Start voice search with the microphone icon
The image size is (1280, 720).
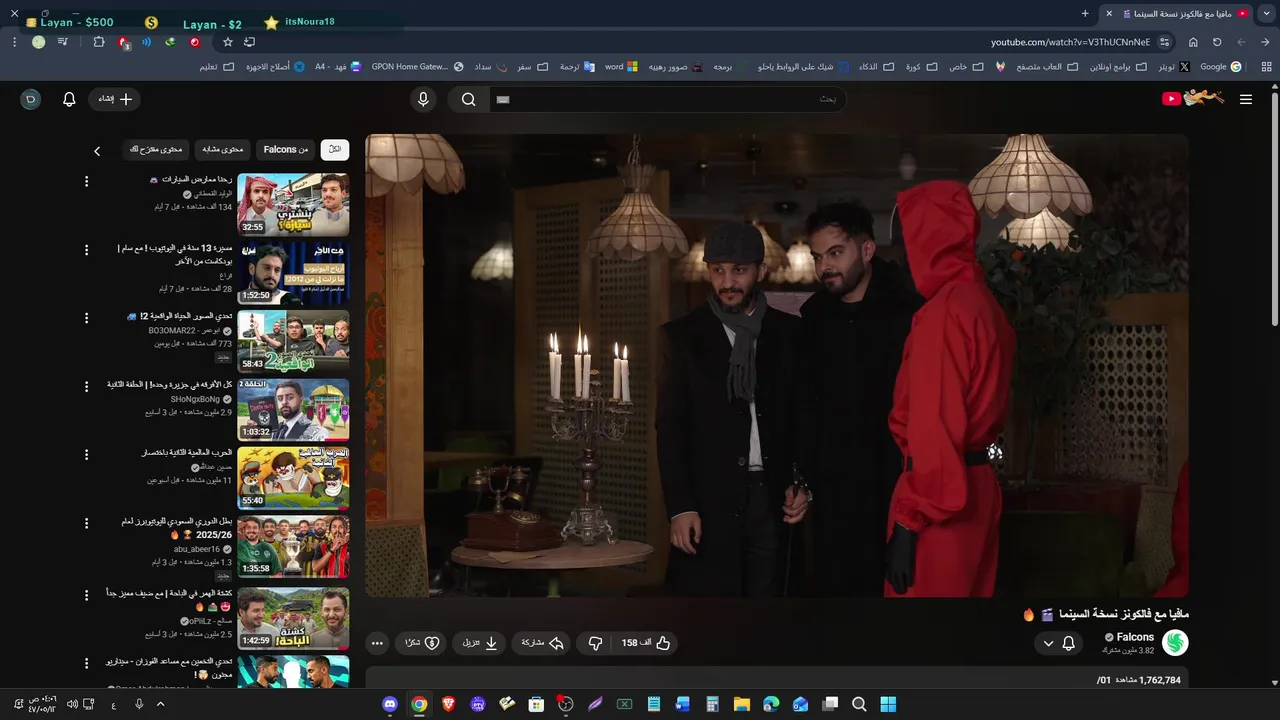[x=423, y=99]
